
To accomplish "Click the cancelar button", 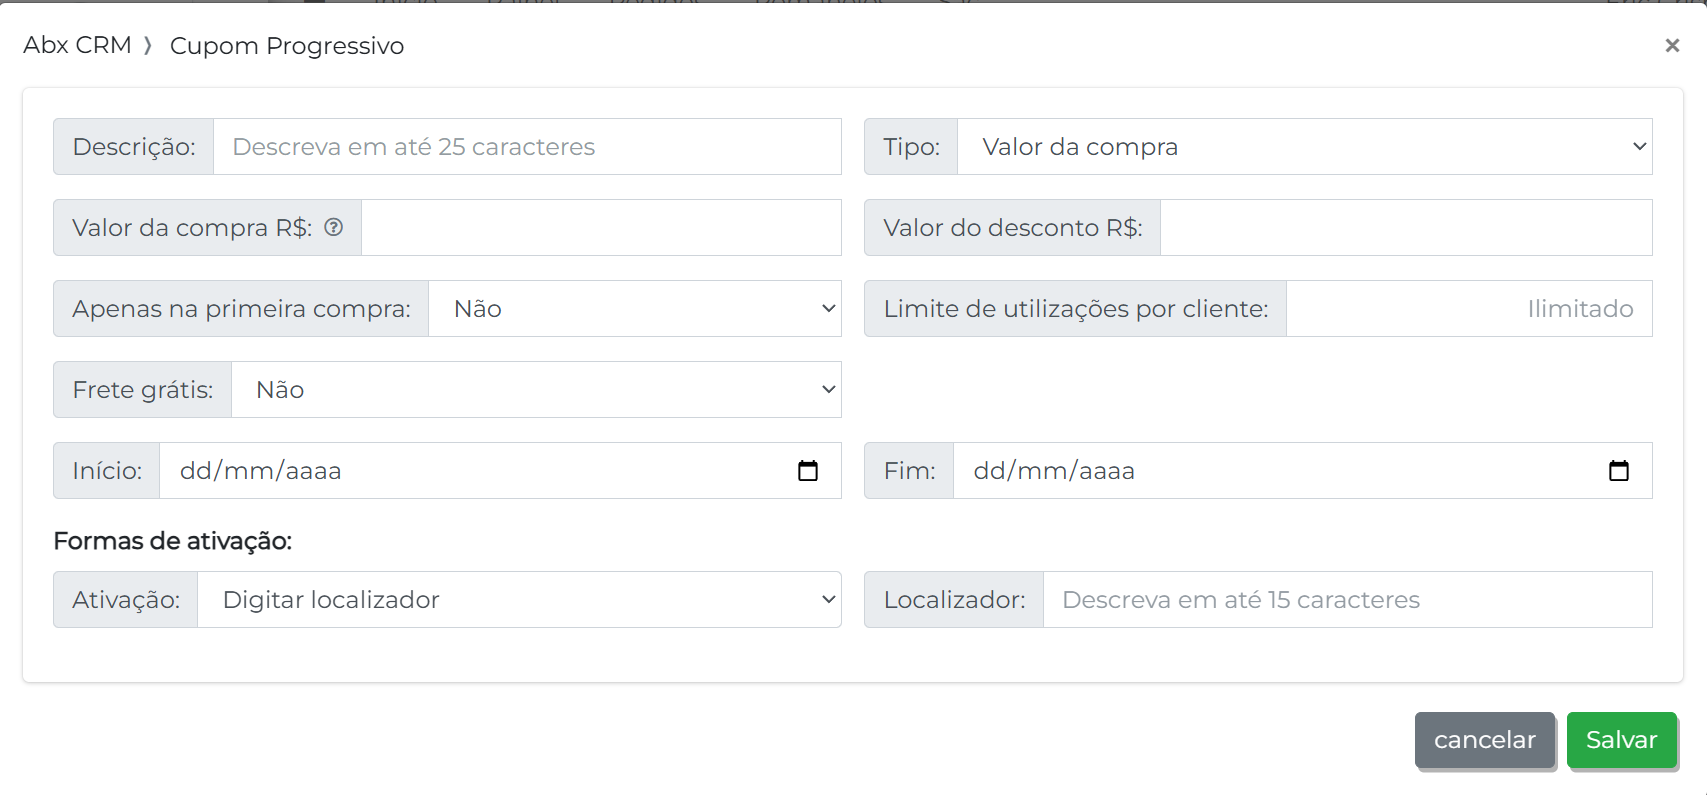I will pos(1484,740).
